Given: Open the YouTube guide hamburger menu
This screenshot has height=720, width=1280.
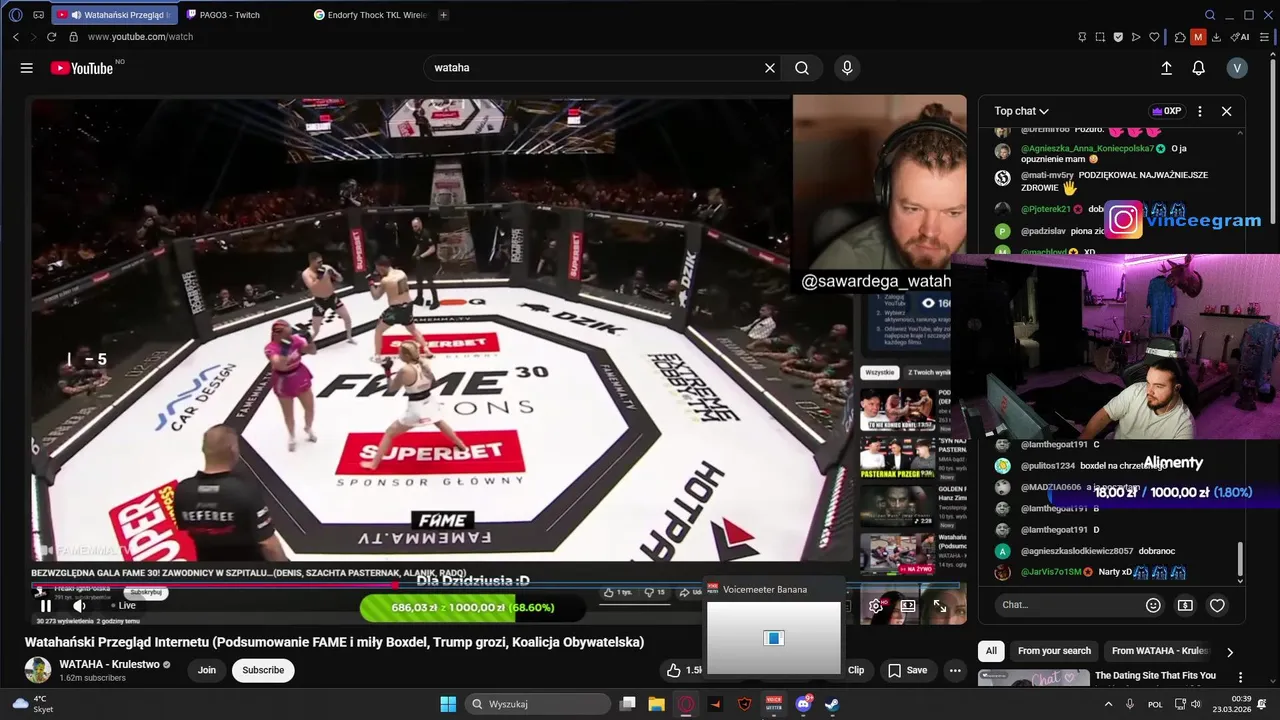Looking at the screenshot, I should tap(27, 68).
